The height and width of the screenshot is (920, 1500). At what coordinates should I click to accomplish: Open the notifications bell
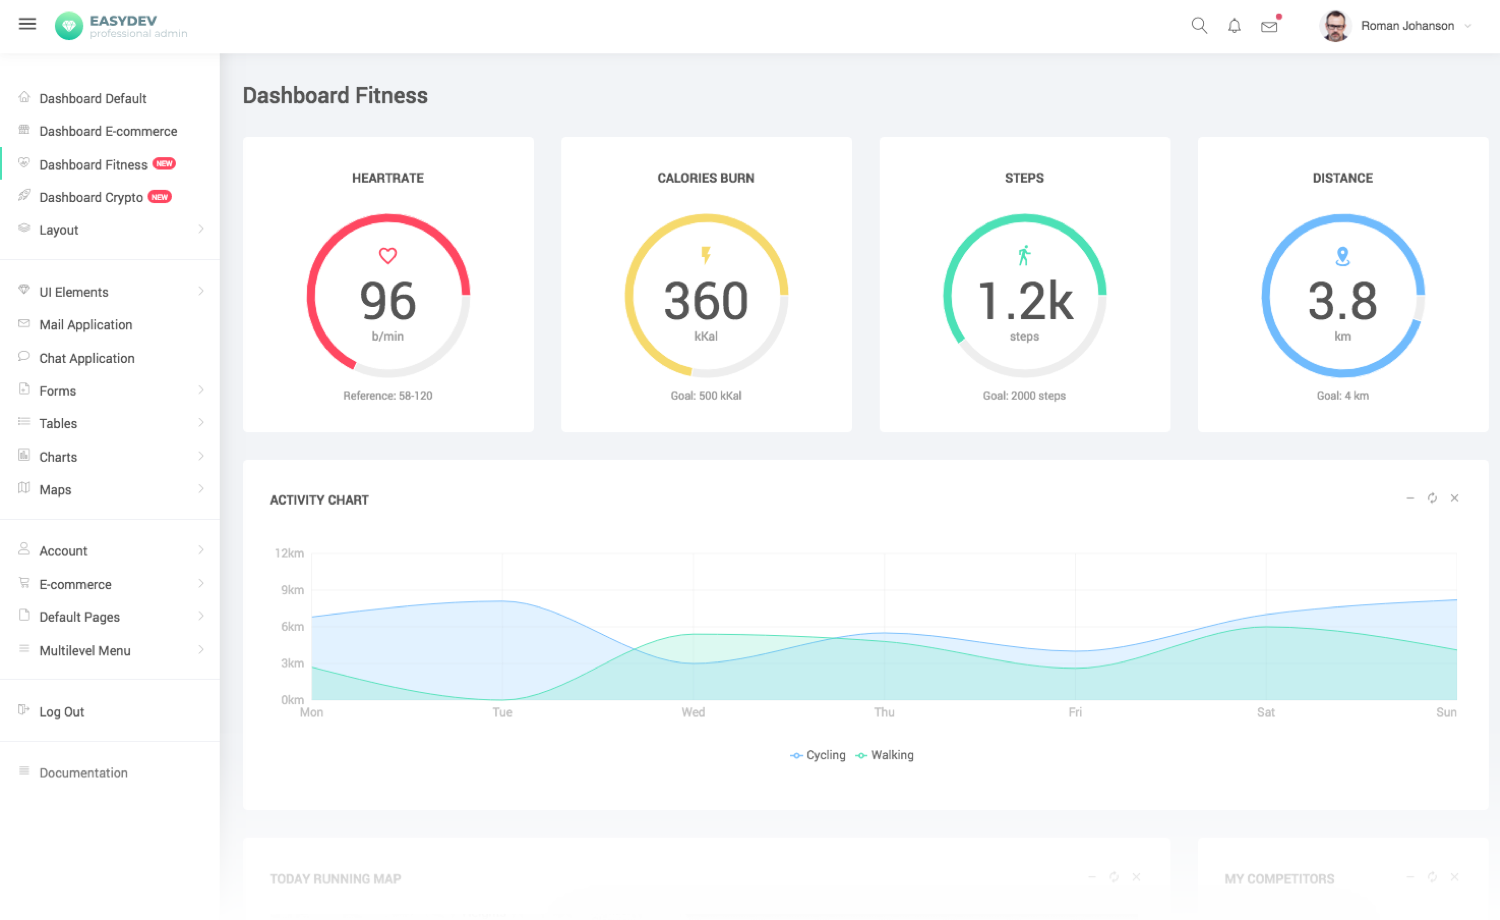pyautogui.click(x=1234, y=26)
